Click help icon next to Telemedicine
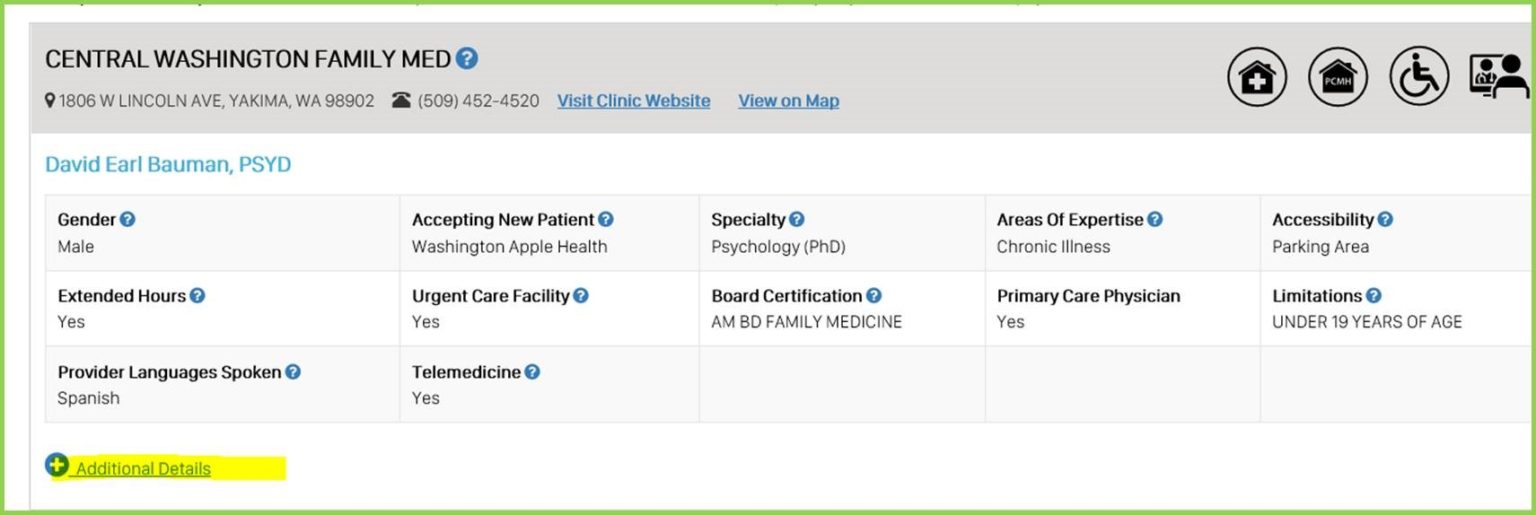 point(532,372)
